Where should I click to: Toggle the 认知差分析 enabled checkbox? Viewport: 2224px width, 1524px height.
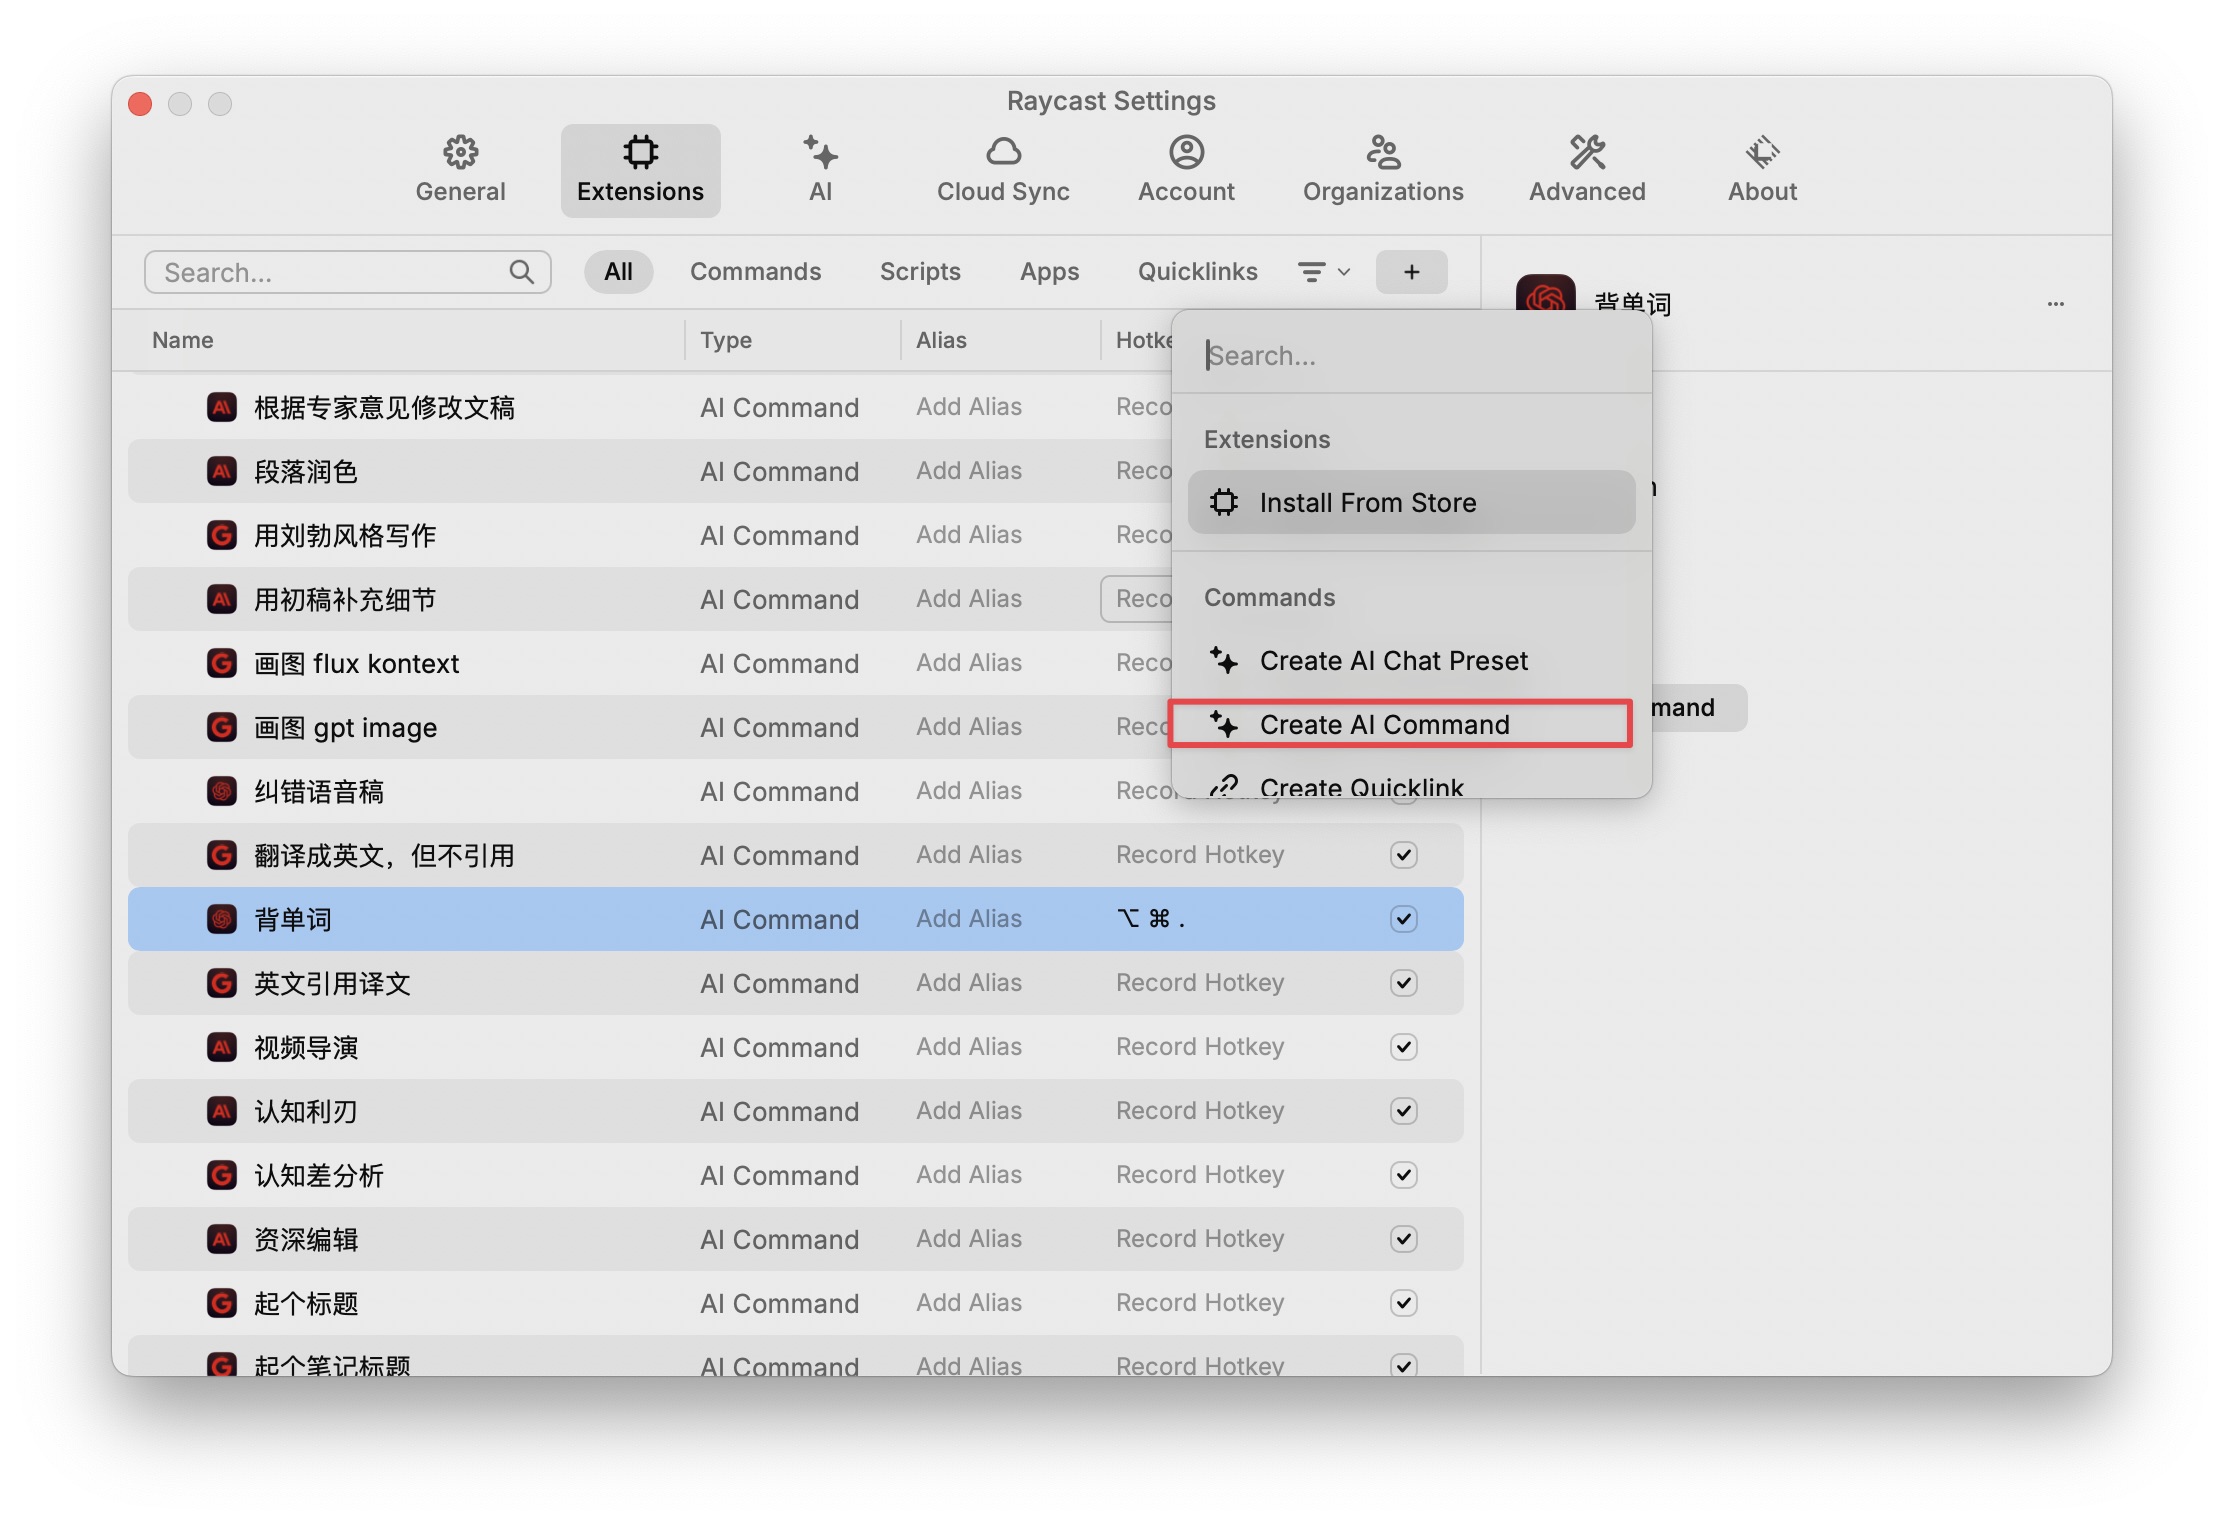click(1404, 1175)
